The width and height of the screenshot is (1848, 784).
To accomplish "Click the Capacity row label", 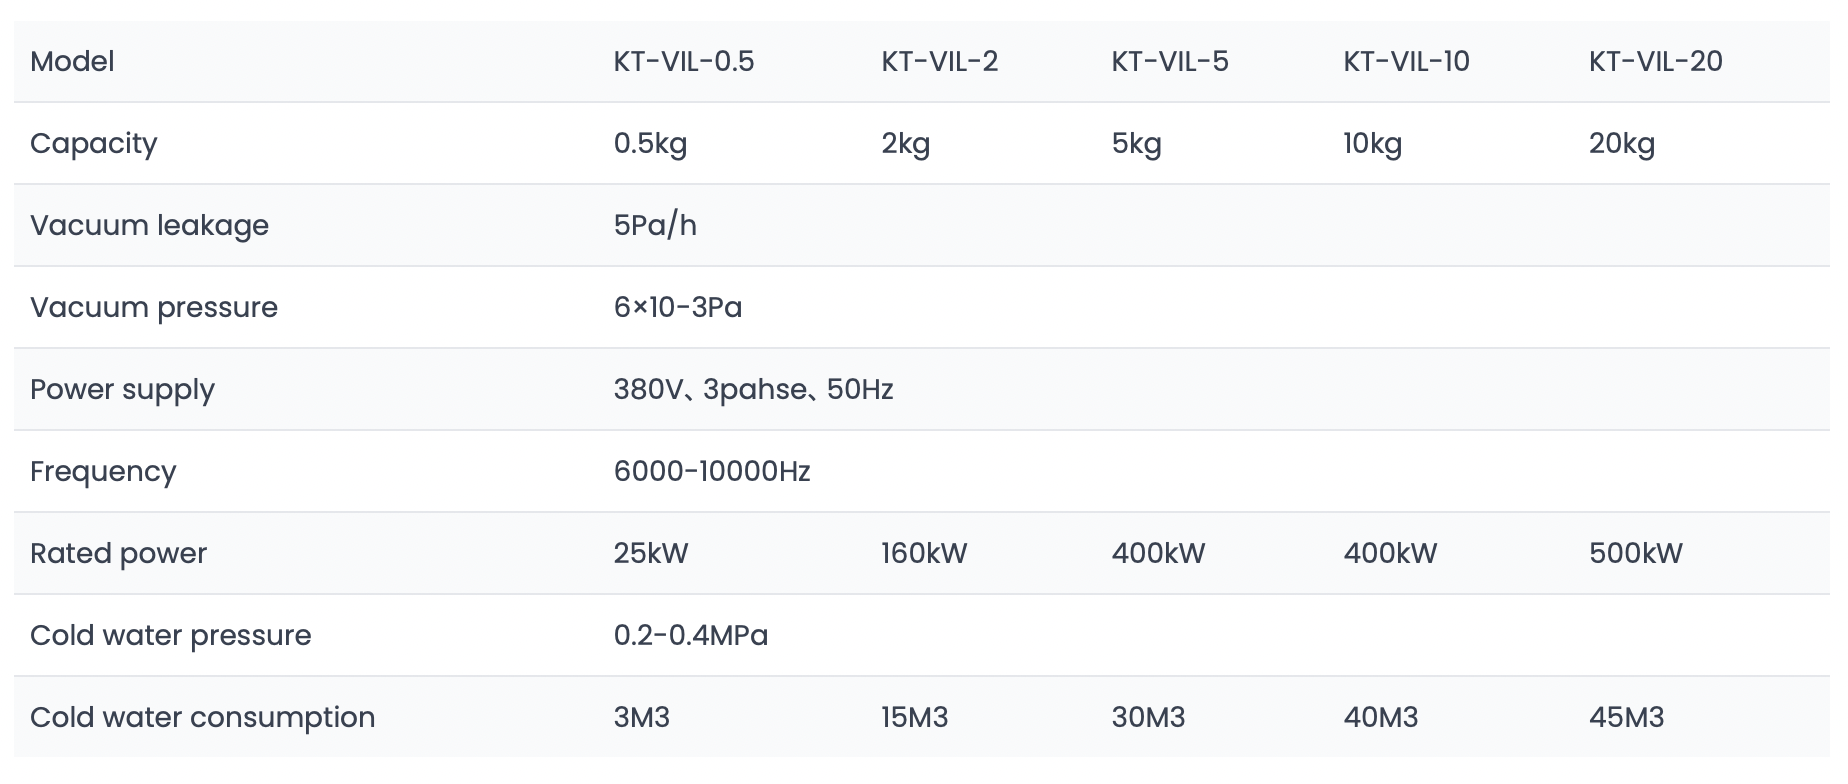I will coord(94,144).
